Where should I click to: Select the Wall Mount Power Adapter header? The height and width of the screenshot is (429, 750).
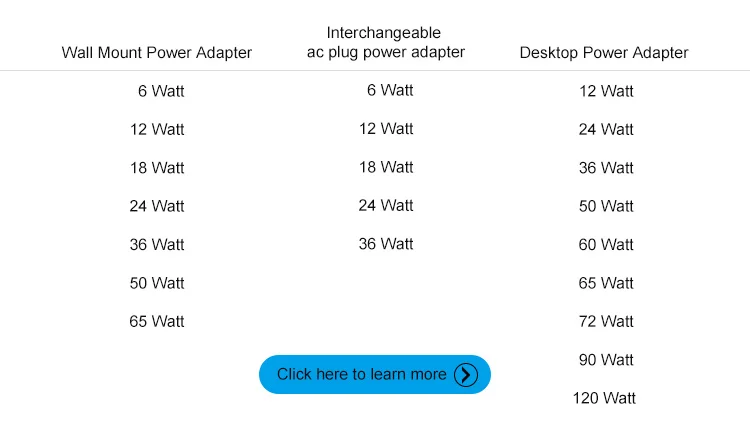156,52
